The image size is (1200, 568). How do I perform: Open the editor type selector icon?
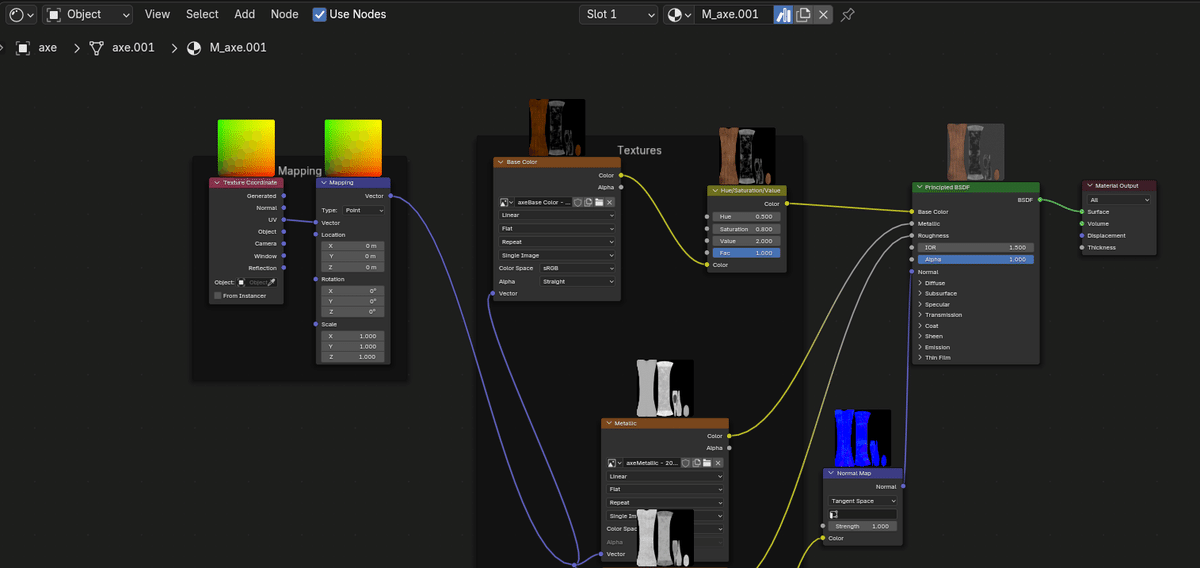point(20,14)
